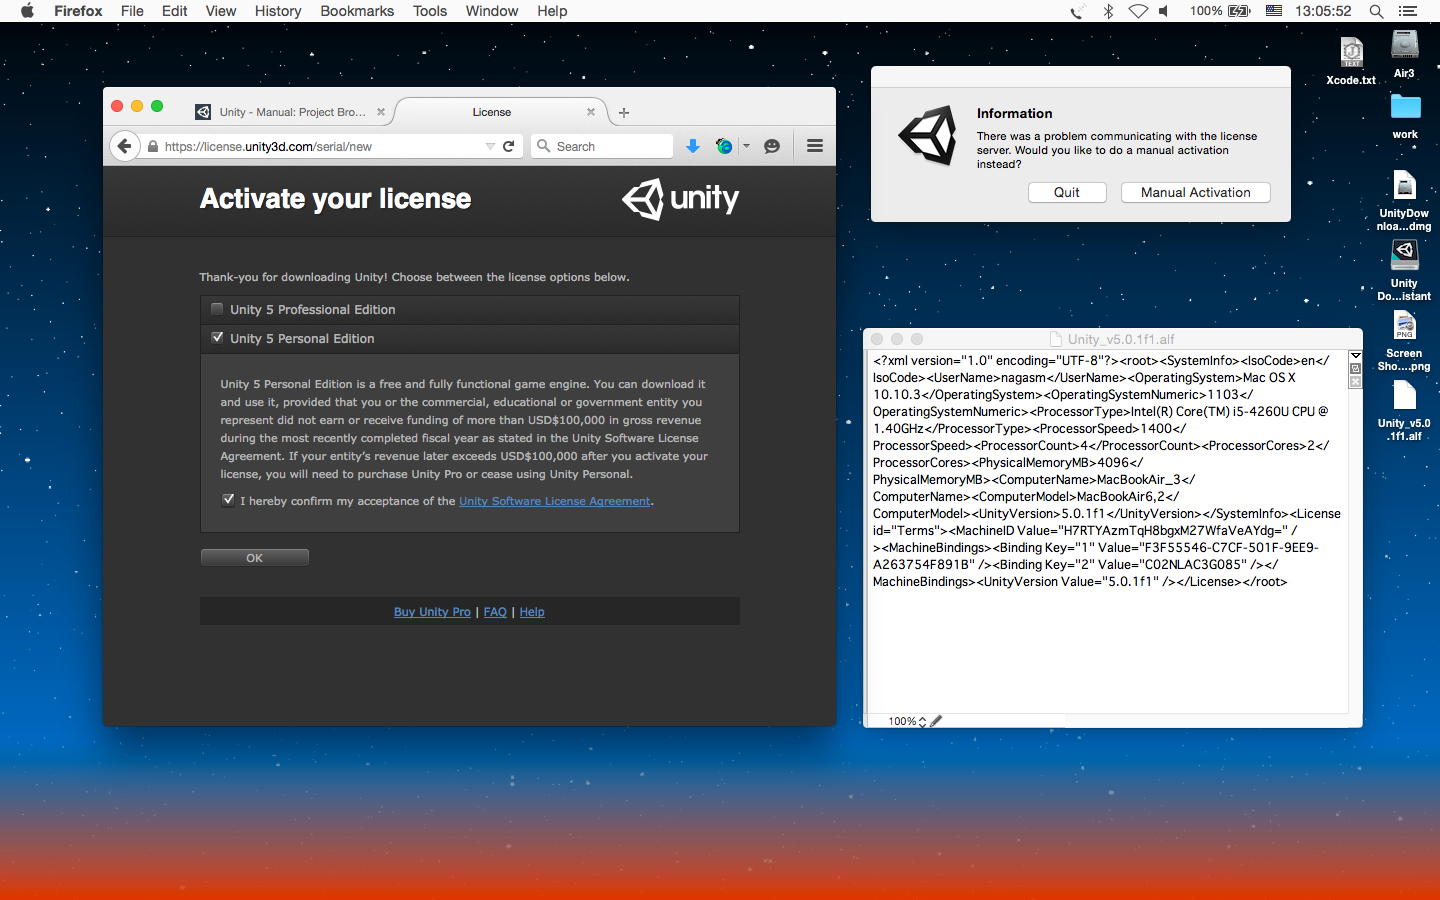Choose Manual Activation in the dialog
The image size is (1440, 900).
coord(1196,192)
